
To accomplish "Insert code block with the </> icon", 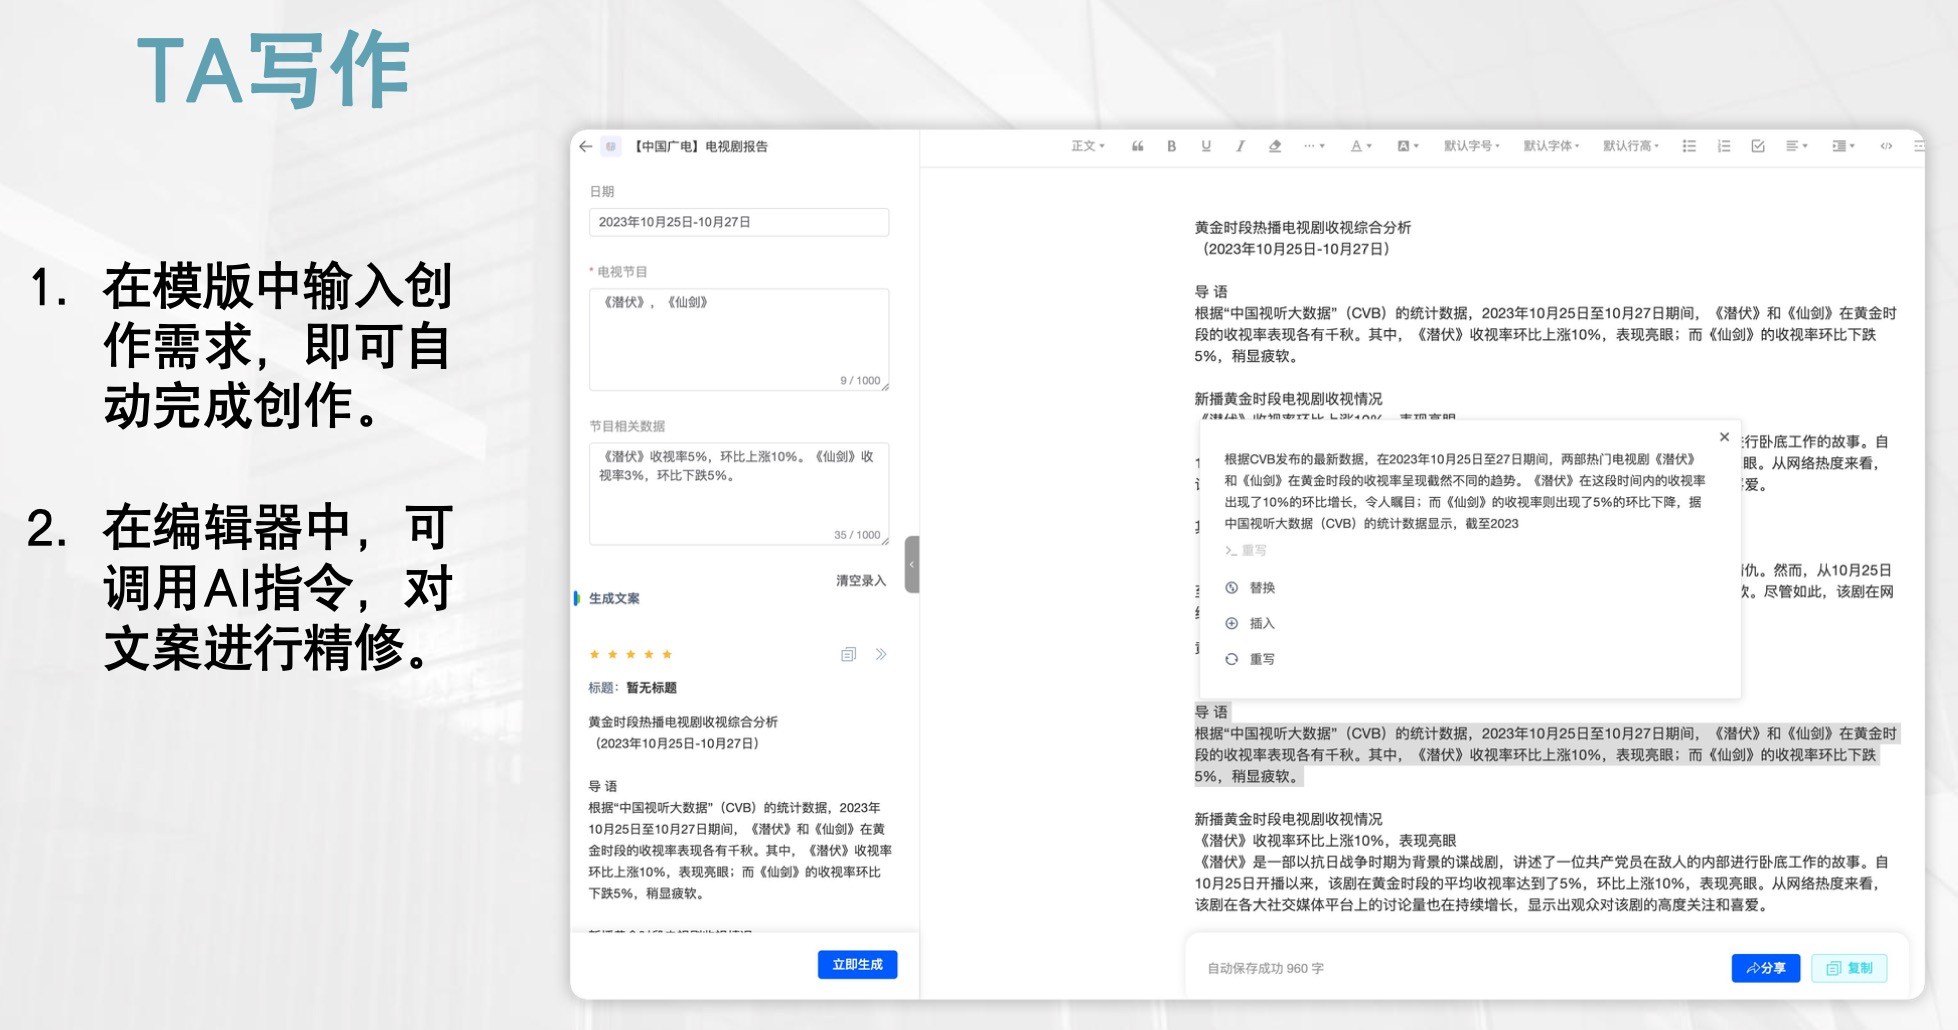I will pos(1886,146).
